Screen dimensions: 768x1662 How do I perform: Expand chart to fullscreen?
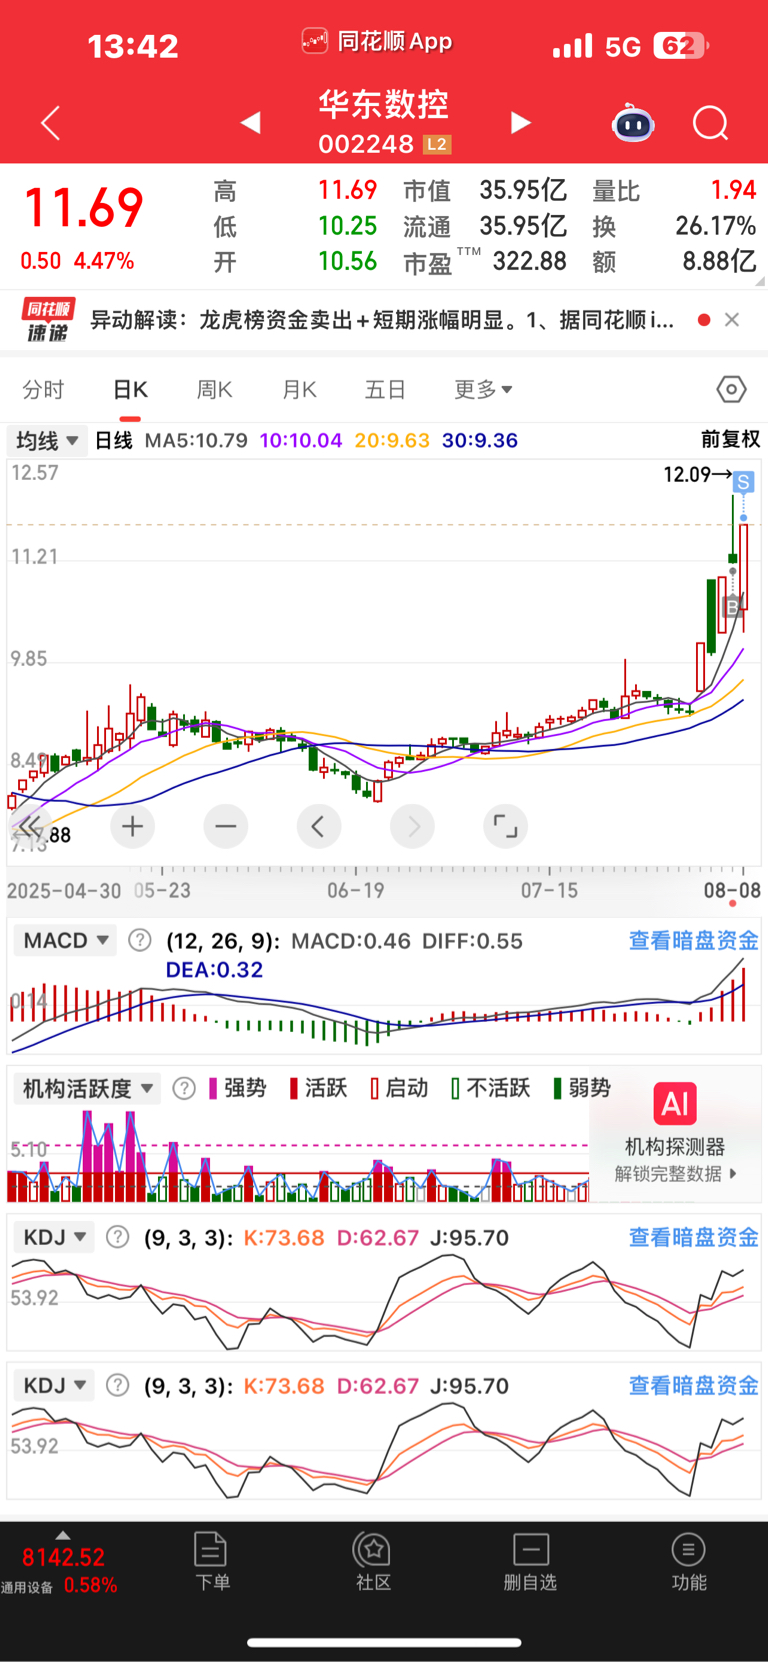pyautogui.click(x=506, y=826)
